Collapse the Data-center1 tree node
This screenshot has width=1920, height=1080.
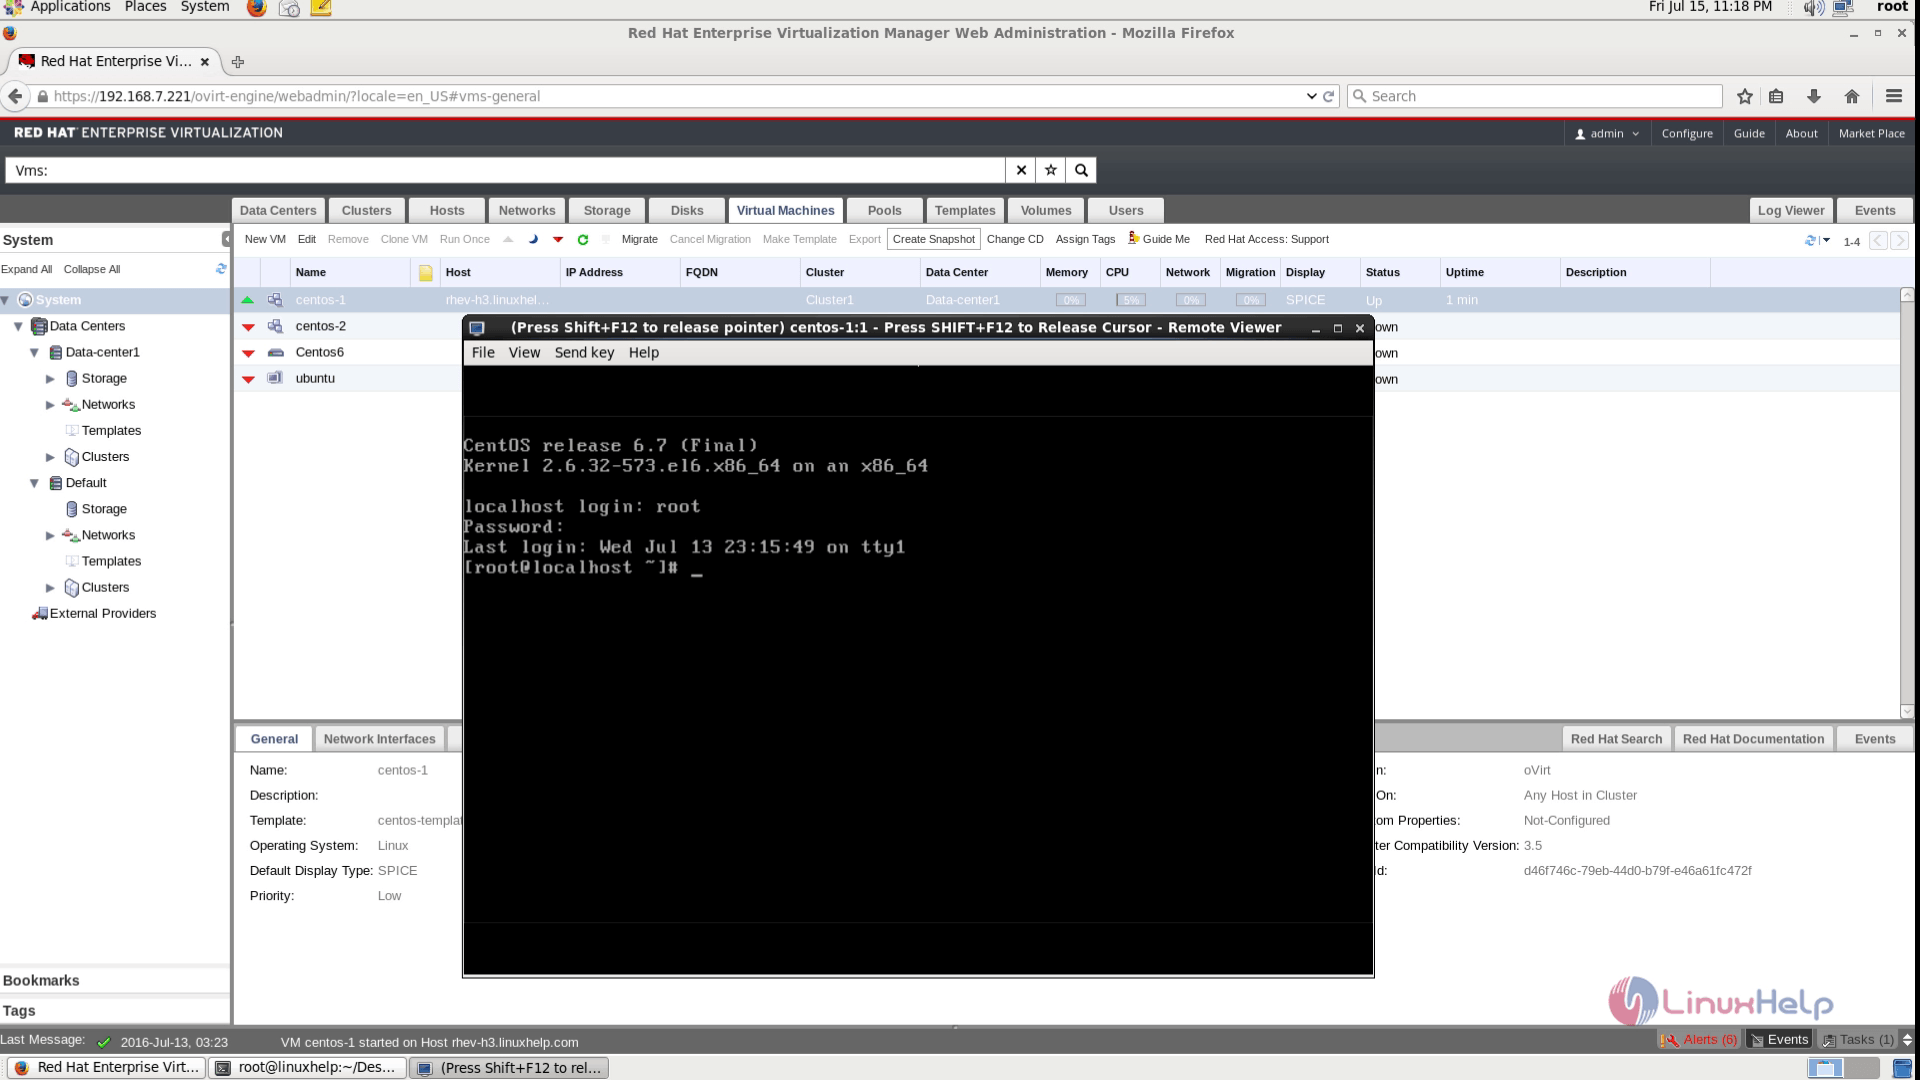(x=34, y=352)
